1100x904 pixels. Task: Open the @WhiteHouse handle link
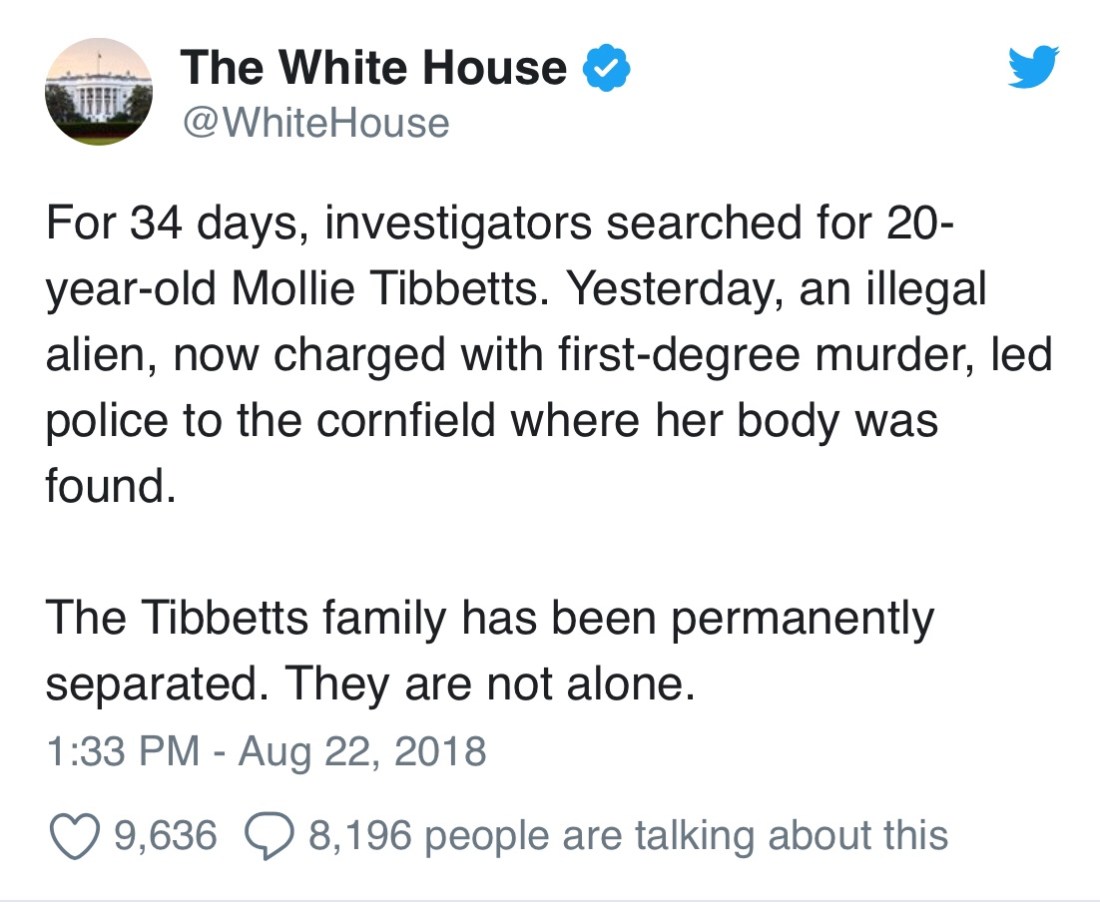point(314,124)
